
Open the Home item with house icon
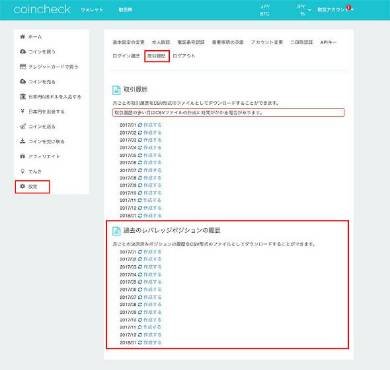pos(31,37)
